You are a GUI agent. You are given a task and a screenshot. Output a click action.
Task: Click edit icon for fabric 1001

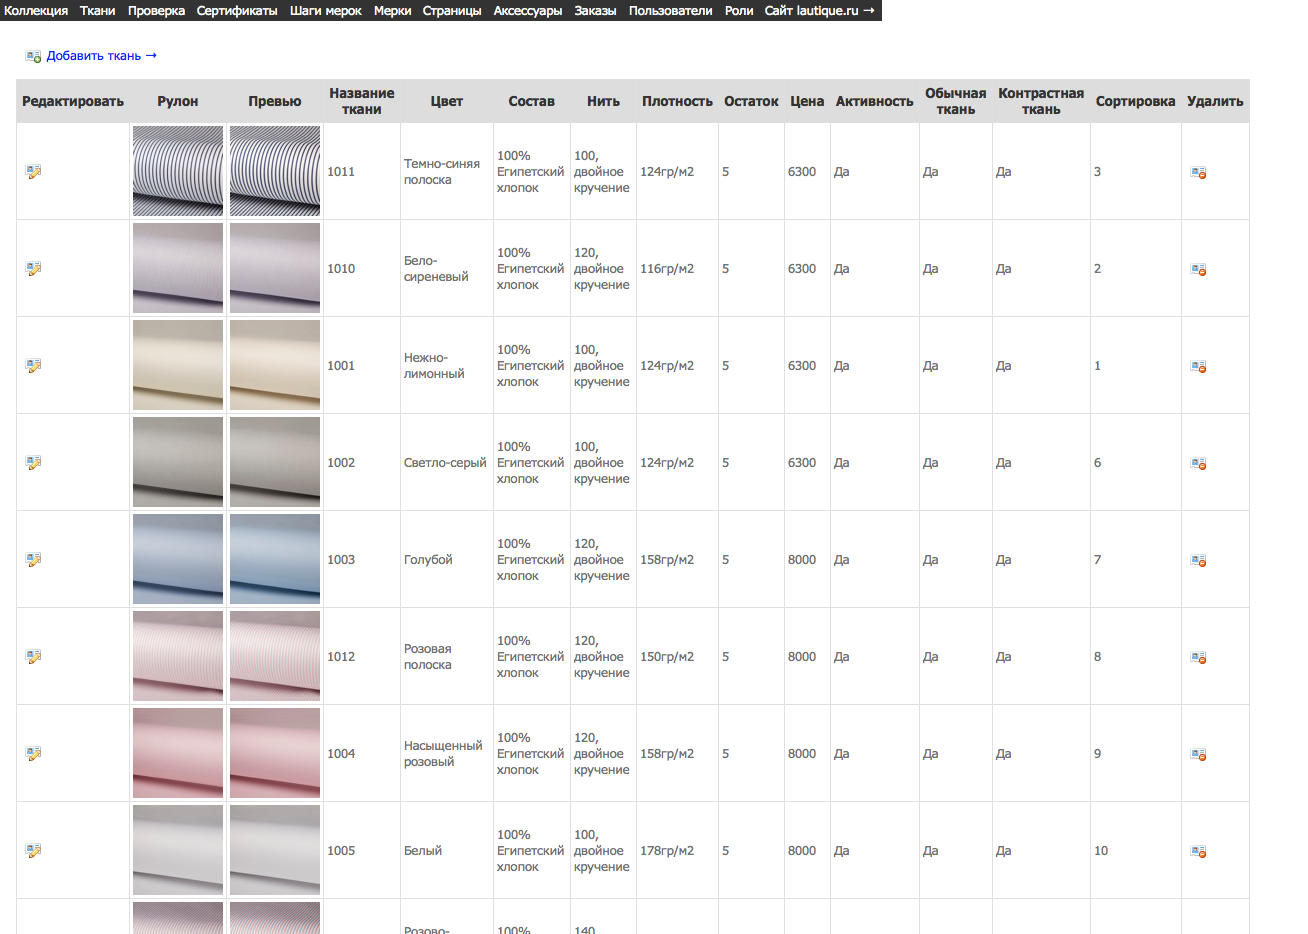(33, 366)
